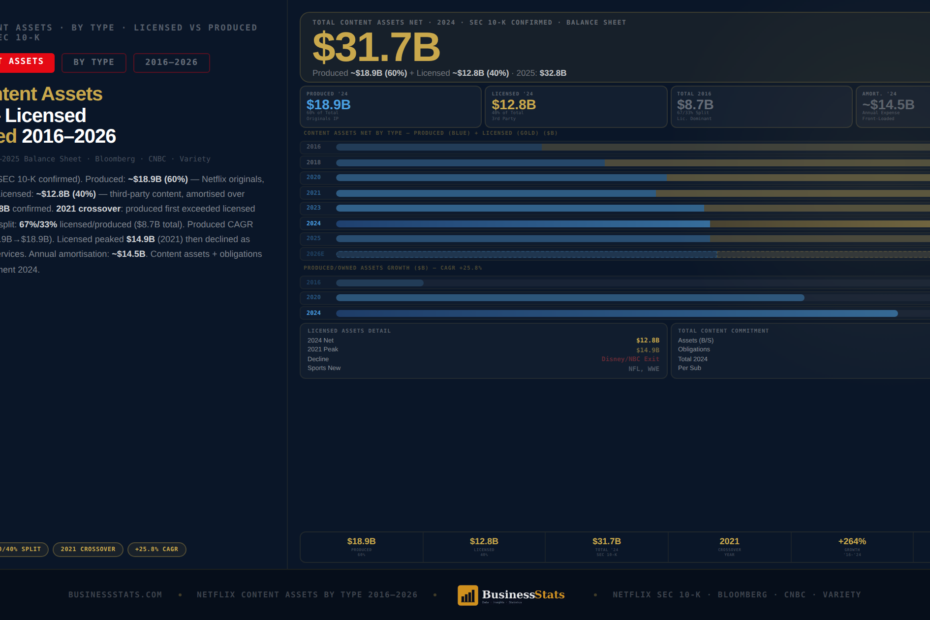The height and width of the screenshot is (620, 930).
Task: Click the Balance Sheet · Bloomberg · CNBC · Variety source line
Action: click(x=105, y=159)
